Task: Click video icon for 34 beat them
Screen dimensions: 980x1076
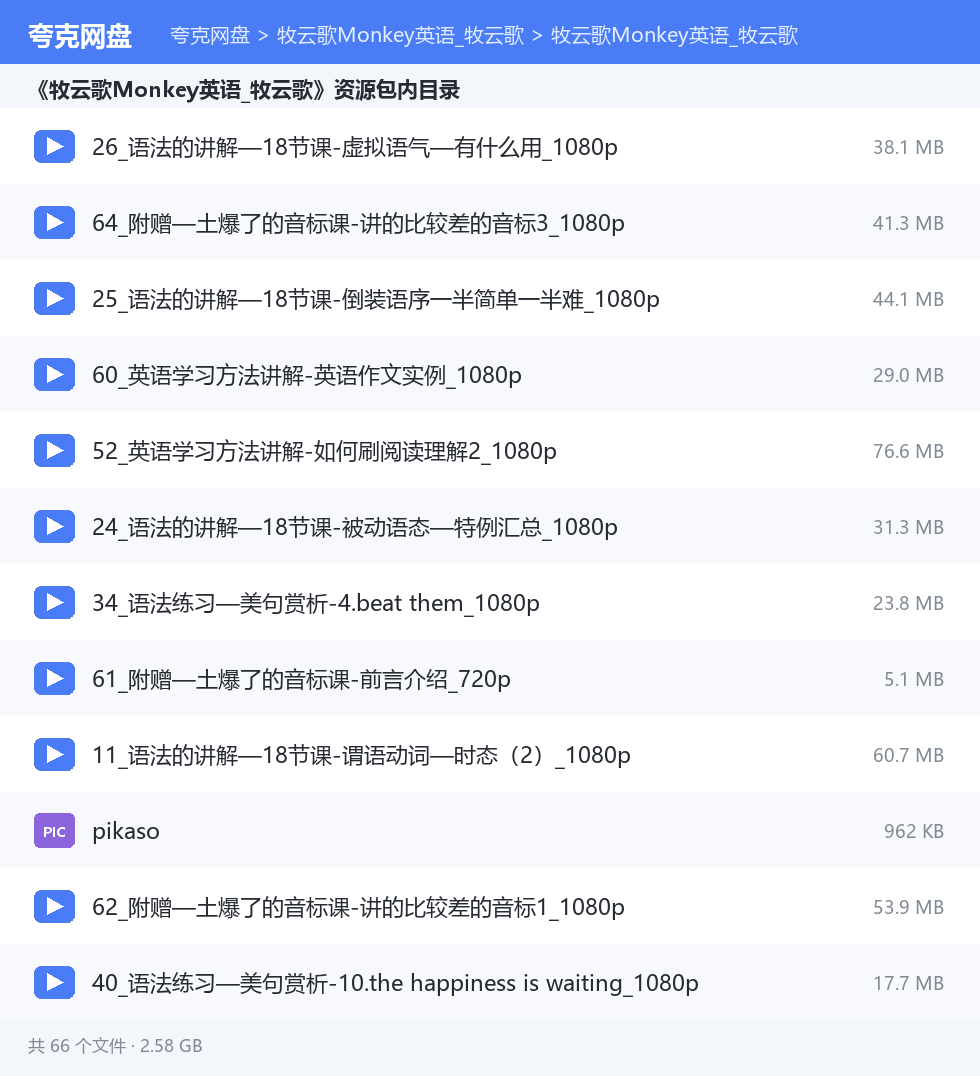Action: tap(54, 603)
